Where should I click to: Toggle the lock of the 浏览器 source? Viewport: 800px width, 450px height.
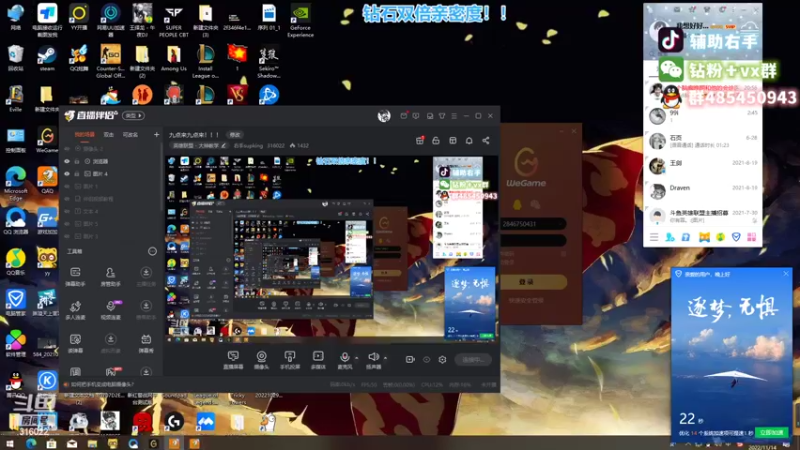78,161
